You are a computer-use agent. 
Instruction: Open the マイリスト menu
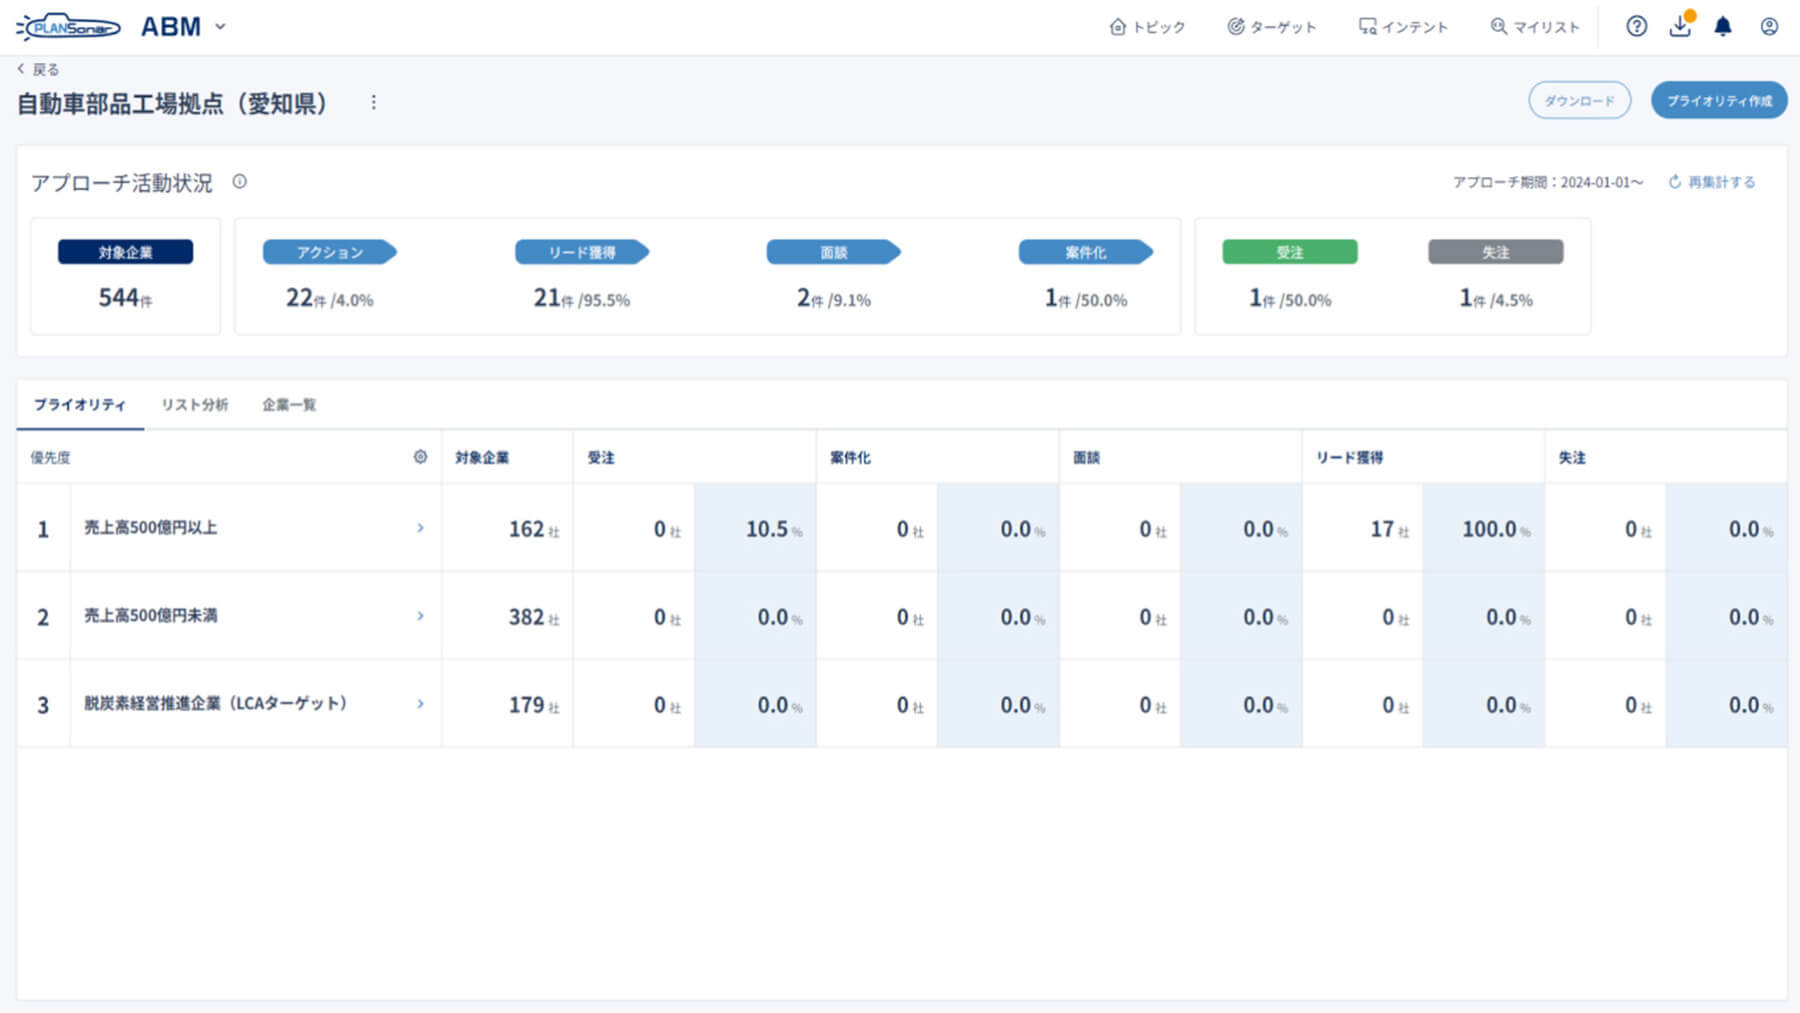[x=1535, y=27]
